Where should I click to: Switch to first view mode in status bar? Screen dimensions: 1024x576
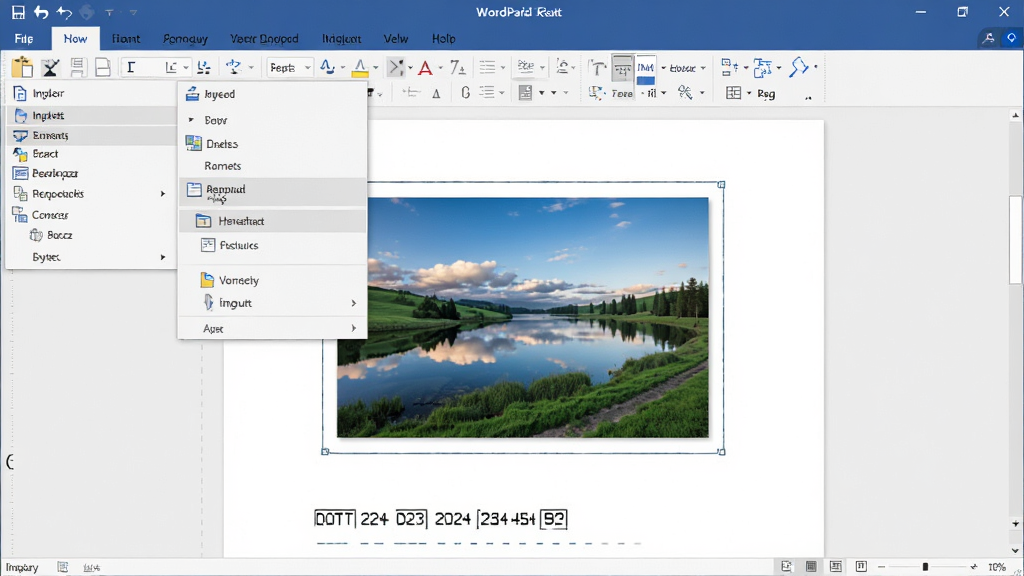tap(787, 566)
